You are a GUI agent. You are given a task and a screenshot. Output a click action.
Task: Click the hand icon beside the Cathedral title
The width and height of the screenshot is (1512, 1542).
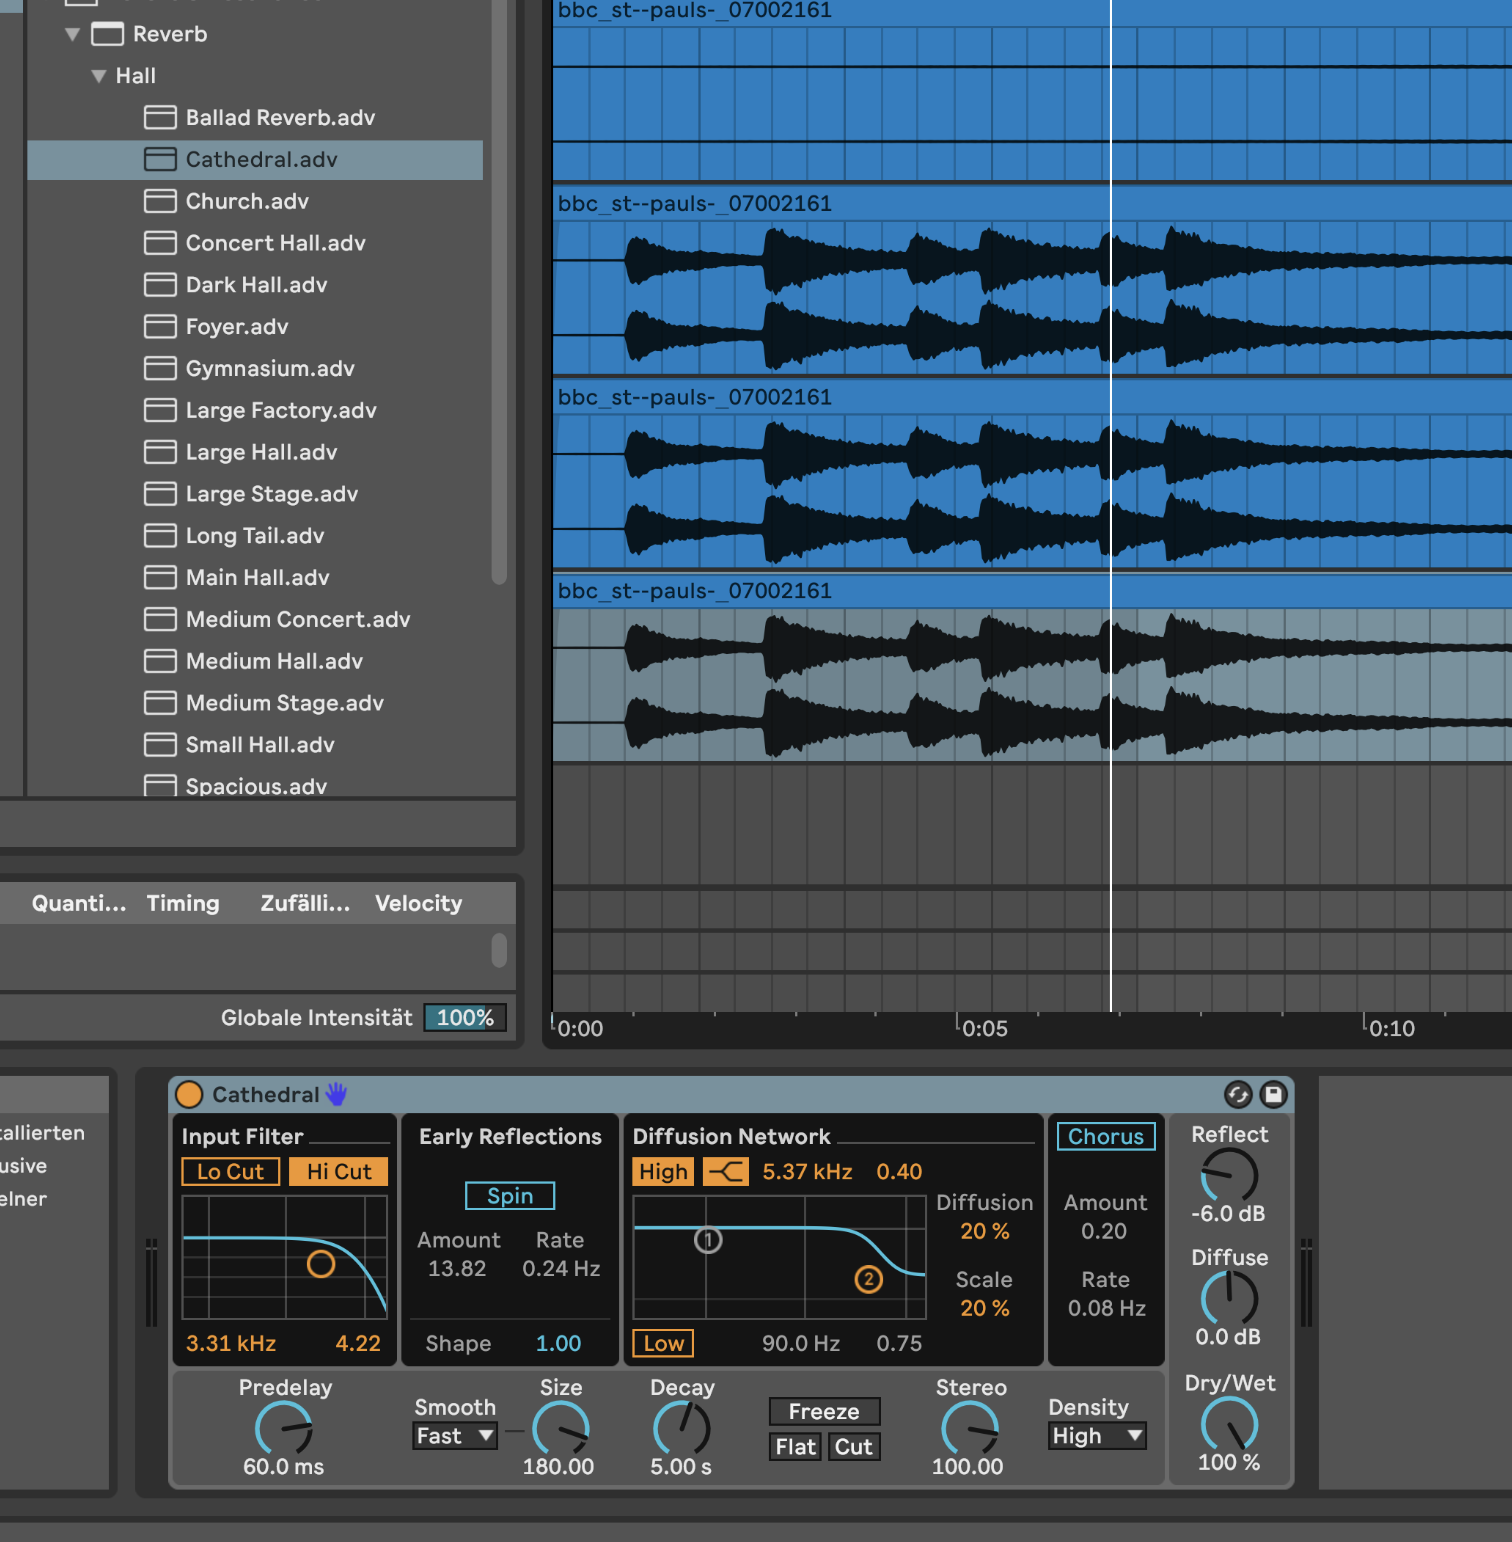tap(336, 1094)
